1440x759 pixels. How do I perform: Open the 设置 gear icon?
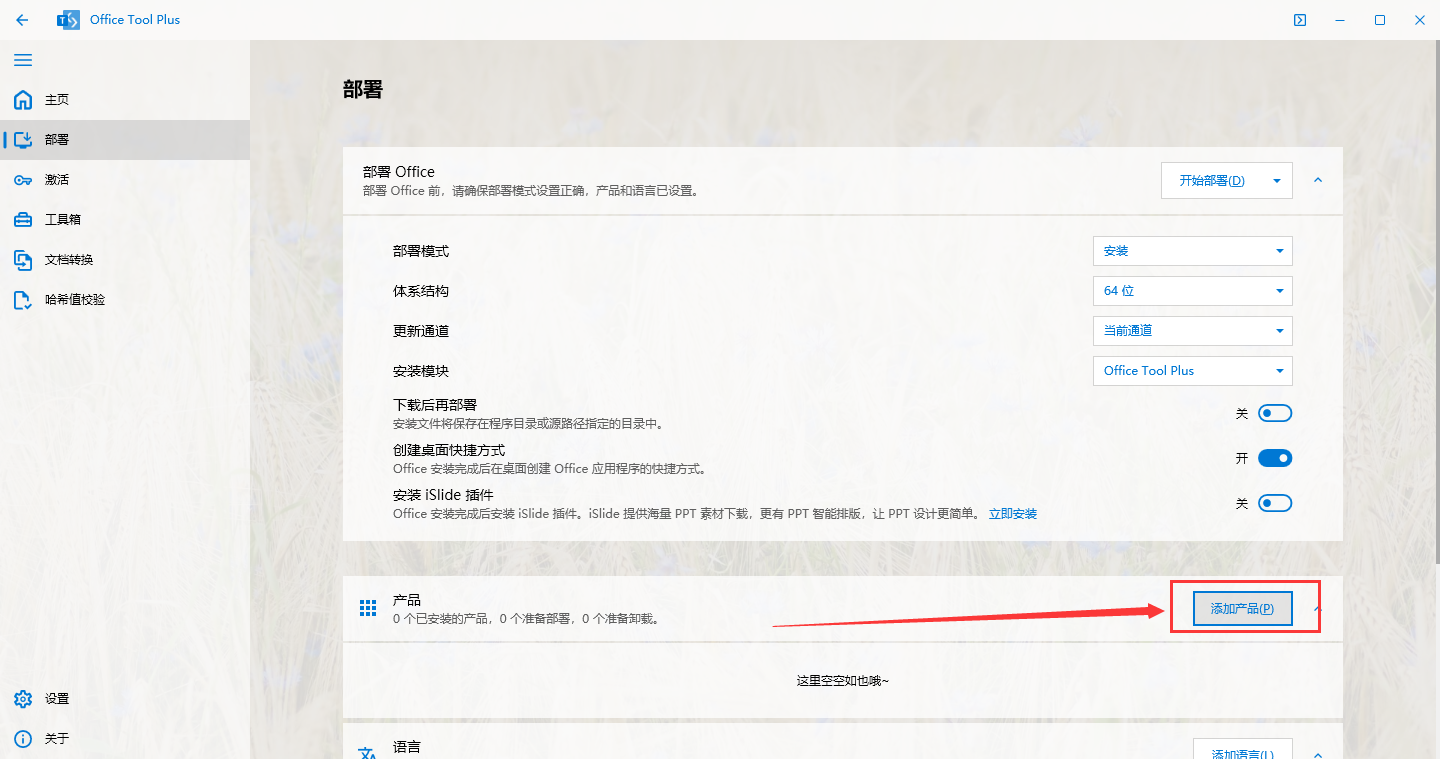click(x=56, y=698)
